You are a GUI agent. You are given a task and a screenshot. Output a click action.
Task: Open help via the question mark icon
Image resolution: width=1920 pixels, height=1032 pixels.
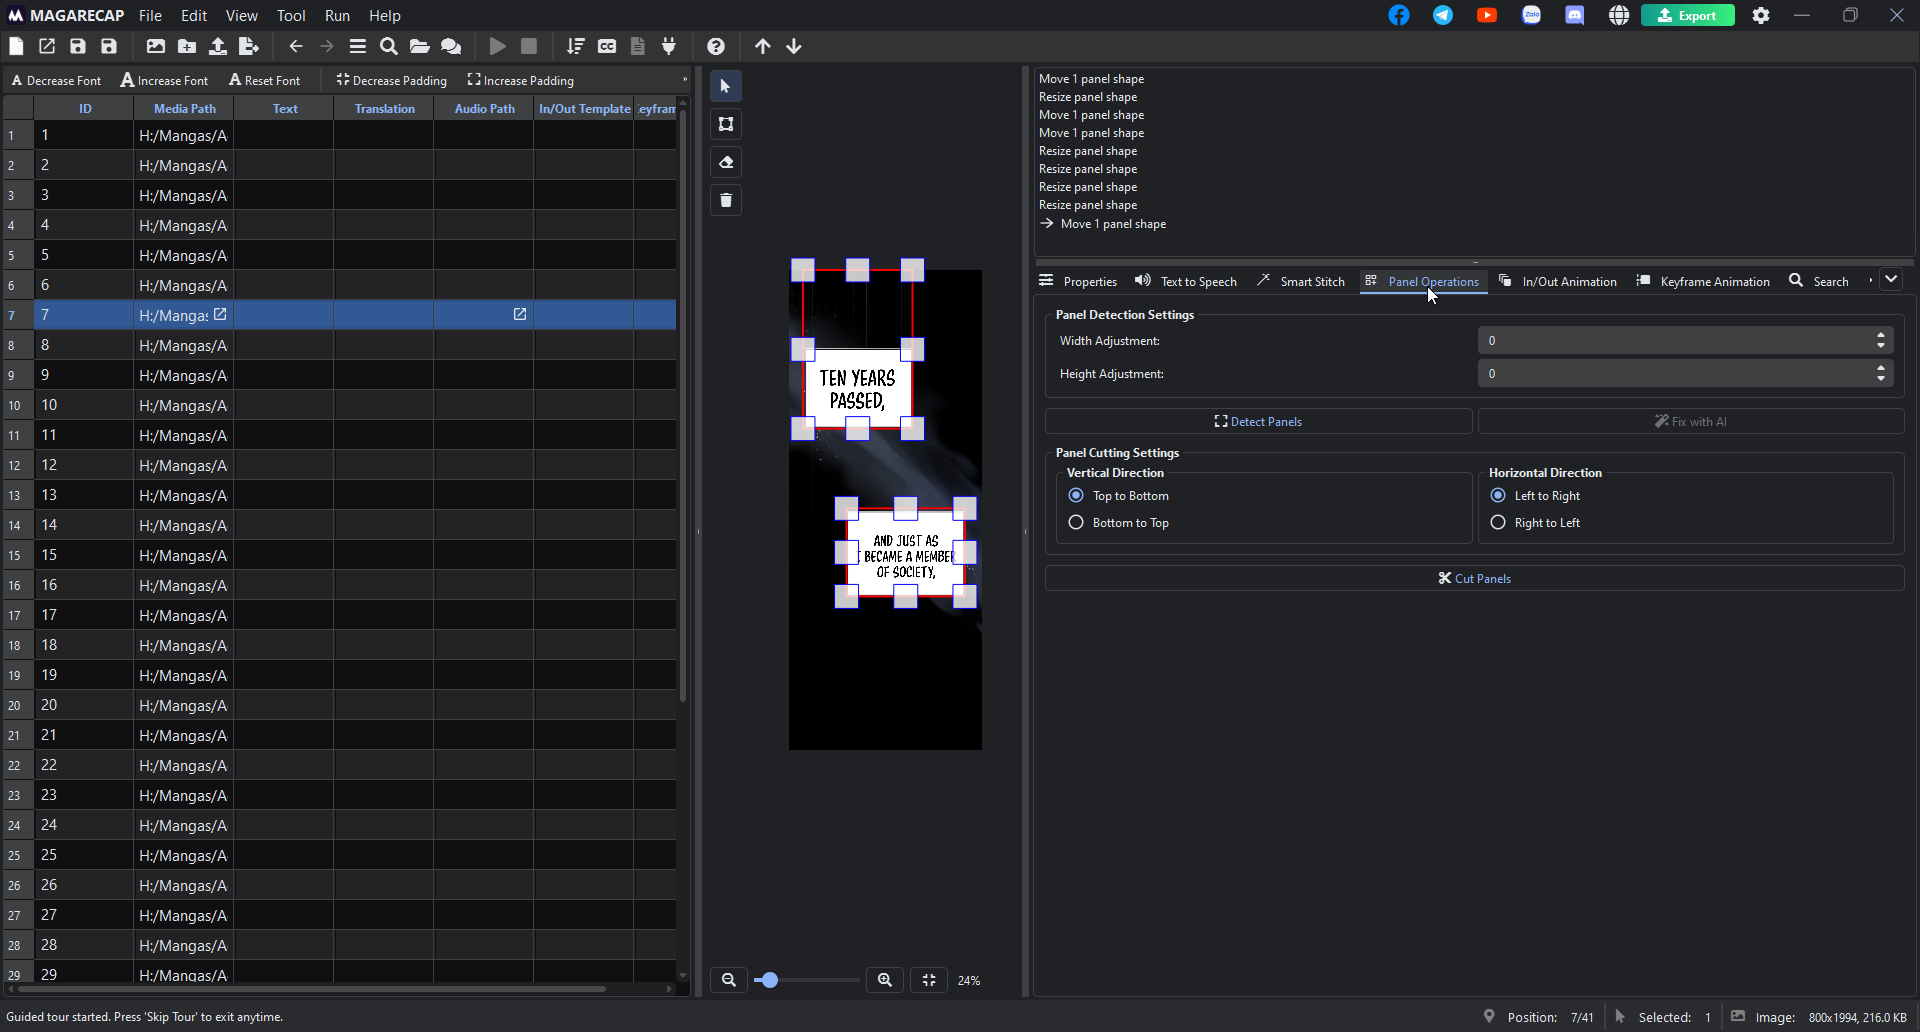[x=716, y=46]
